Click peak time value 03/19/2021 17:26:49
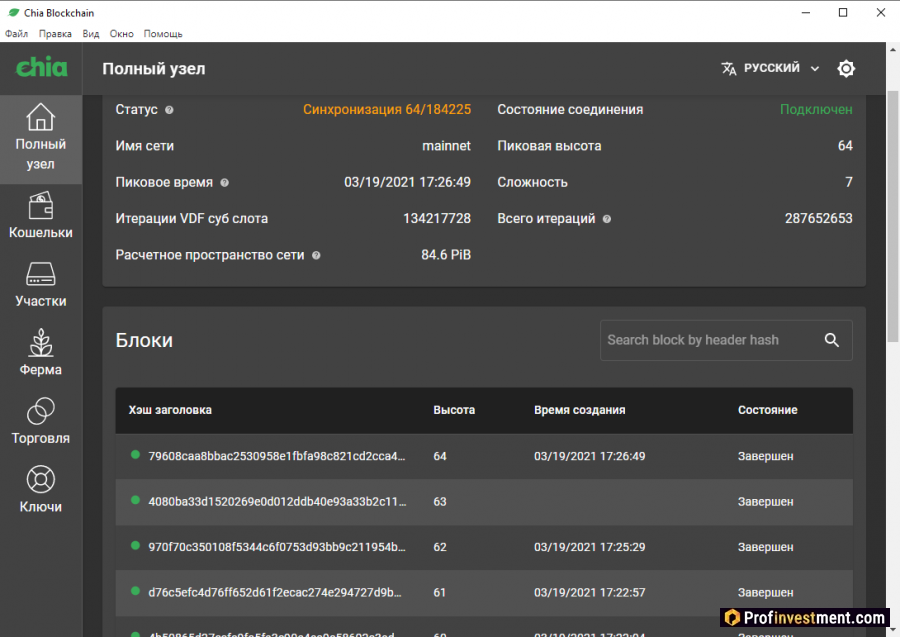This screenshot has height=637, width=900. [x=407, y=182]
